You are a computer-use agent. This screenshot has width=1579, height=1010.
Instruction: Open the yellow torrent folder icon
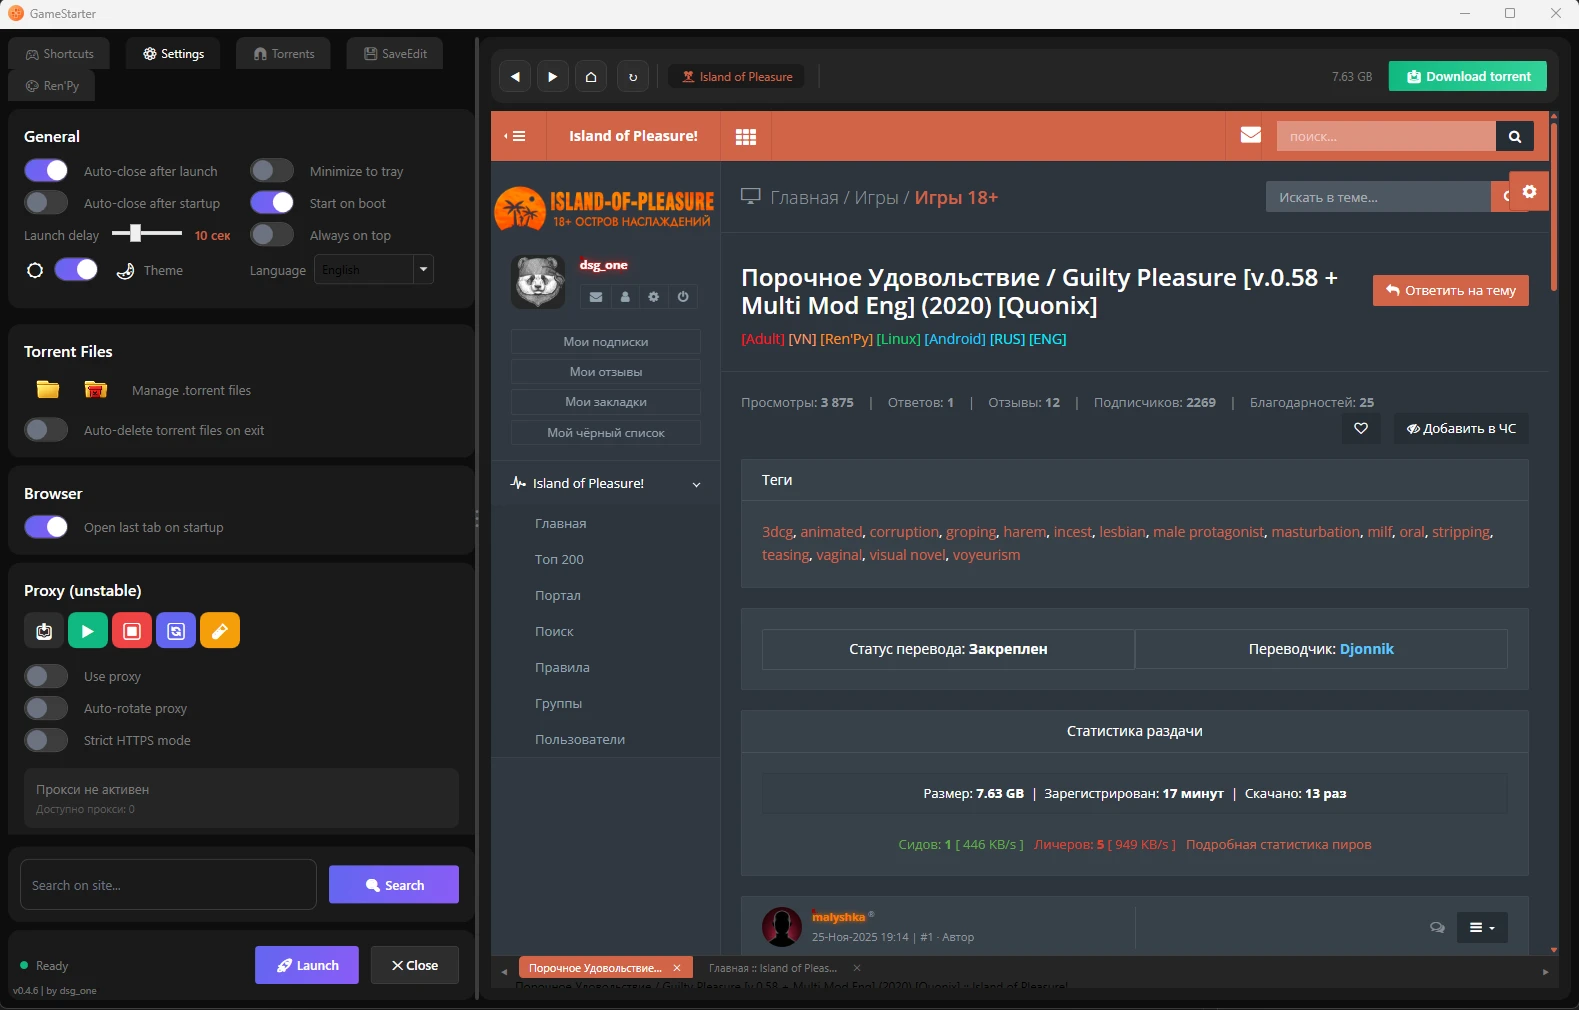click(48, 390)
